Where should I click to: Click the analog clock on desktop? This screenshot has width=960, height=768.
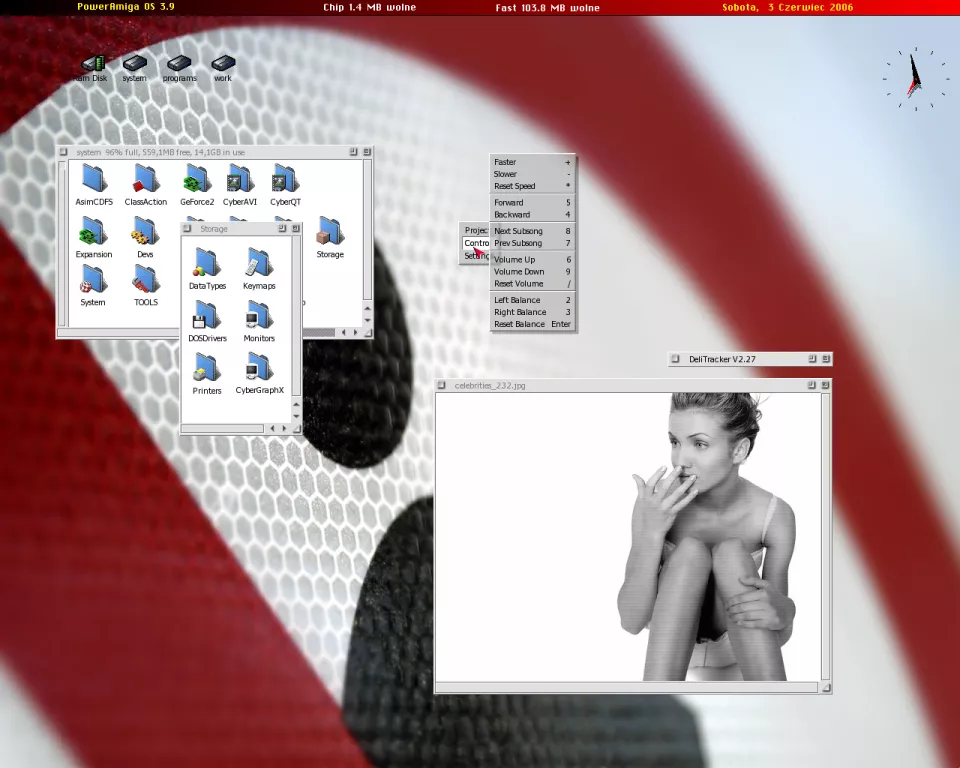click(x=914, y=79)
